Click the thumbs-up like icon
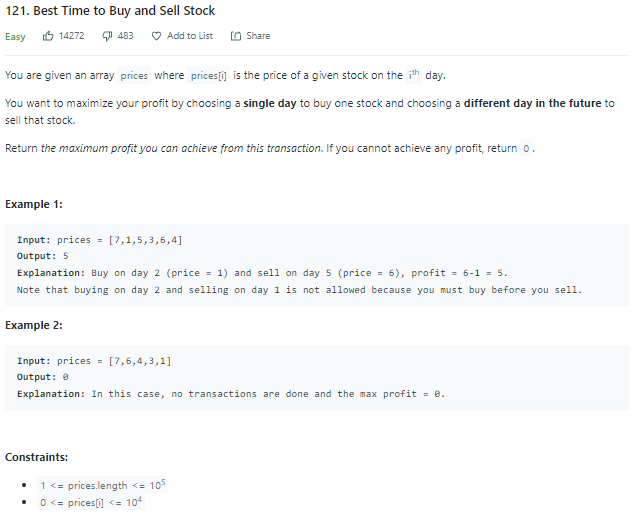This screenshot has width=637, height=522. tap(48, 36)
